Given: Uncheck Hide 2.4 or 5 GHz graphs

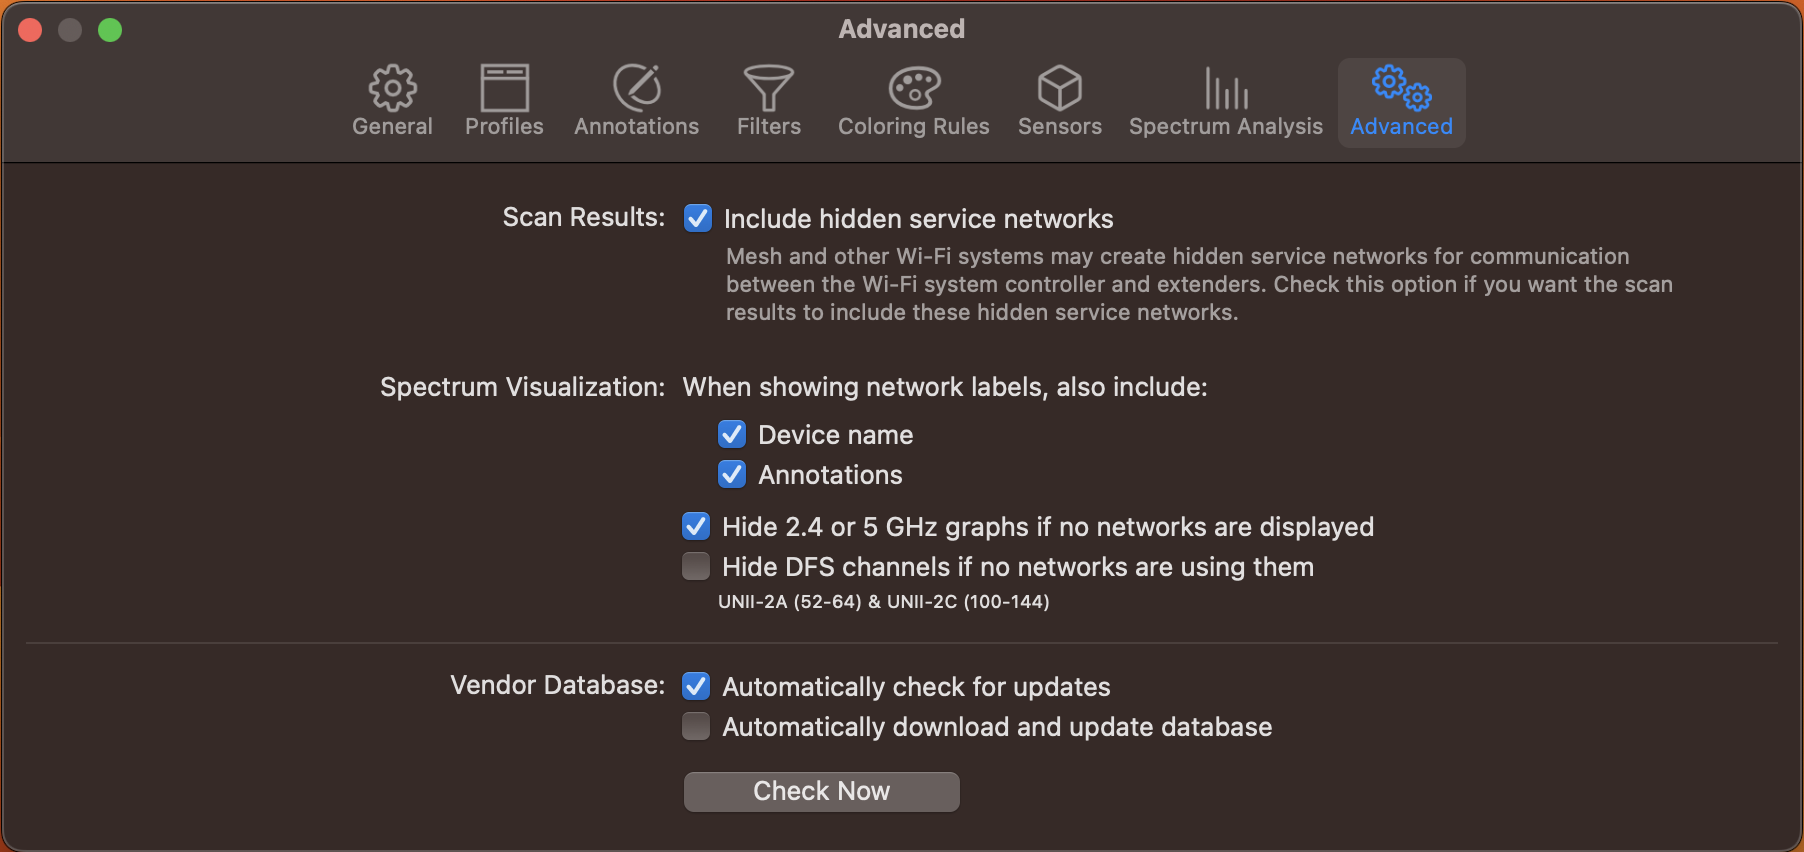Looking at the screenshot, I should tap(696, 526).
